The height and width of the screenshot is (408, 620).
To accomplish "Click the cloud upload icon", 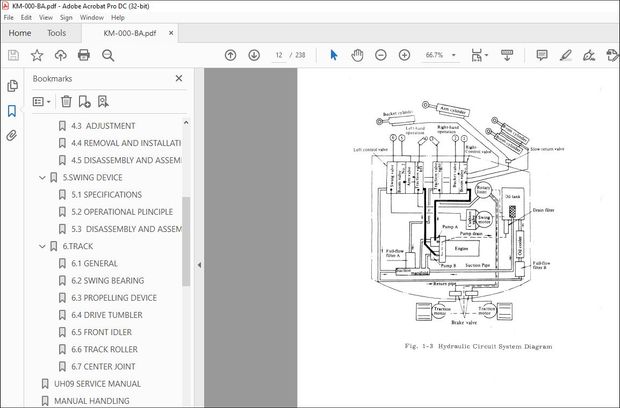I will coord(60,55).
